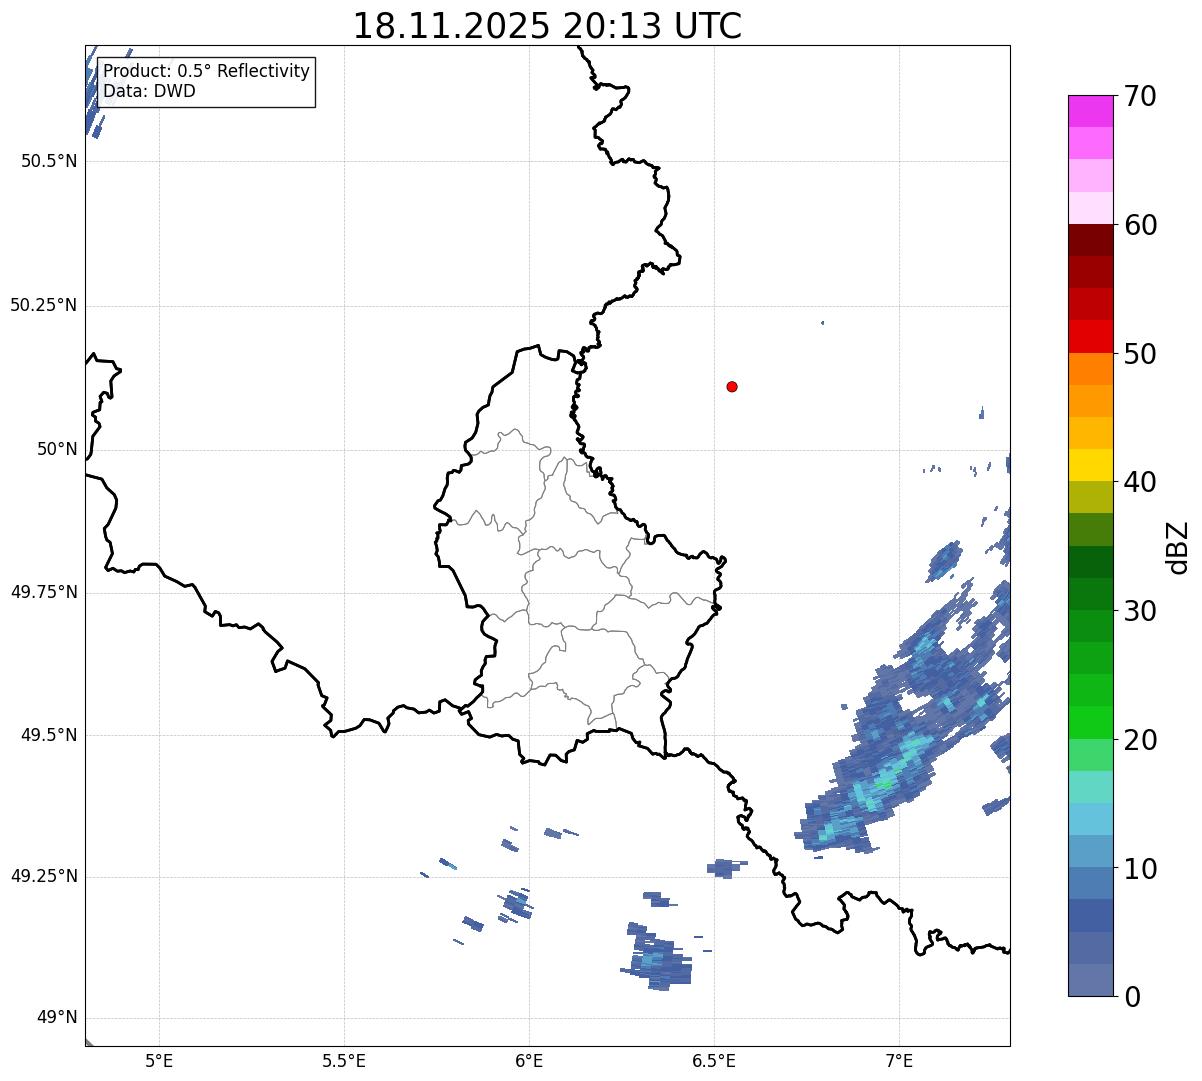This screenshot has width=1202, height=1081.
Task: Click the '5.5°E' longitude label
Action: tap(344, 1060)
